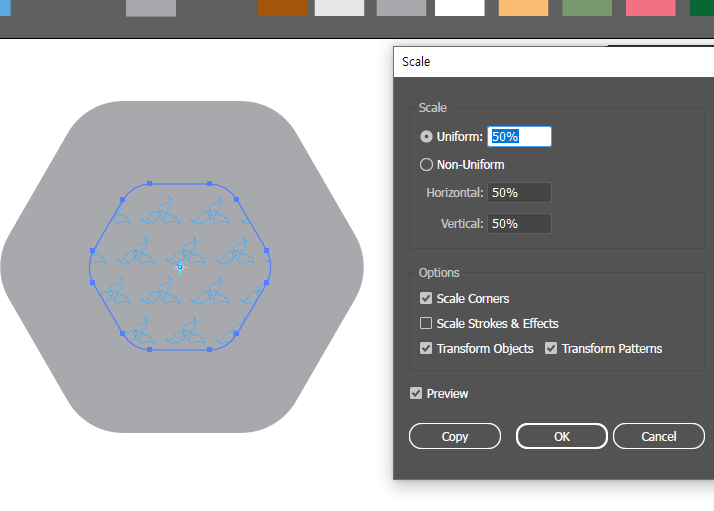
Task: Disable the Preview checkbox
Action: (416, 393)
